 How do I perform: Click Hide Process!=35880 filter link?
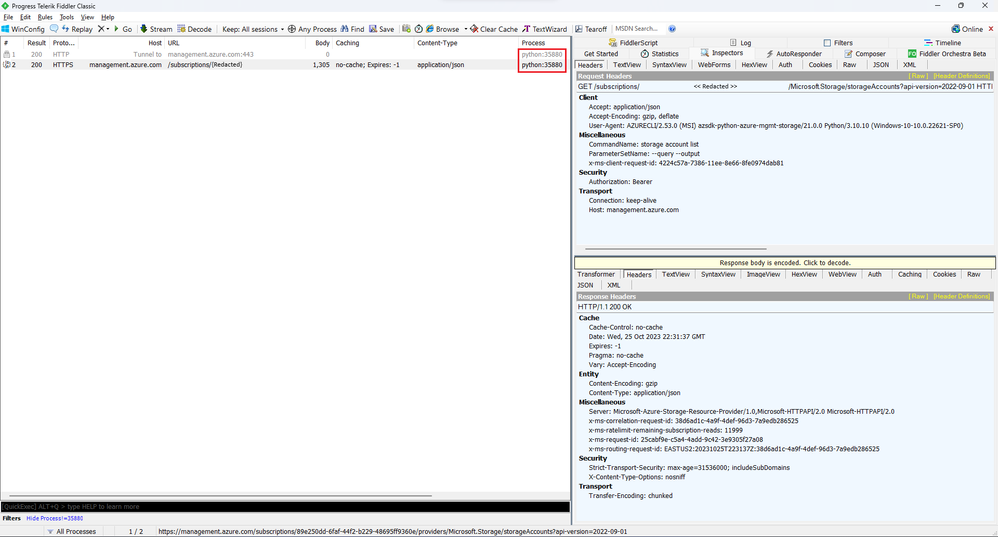(x=55, y=519)
